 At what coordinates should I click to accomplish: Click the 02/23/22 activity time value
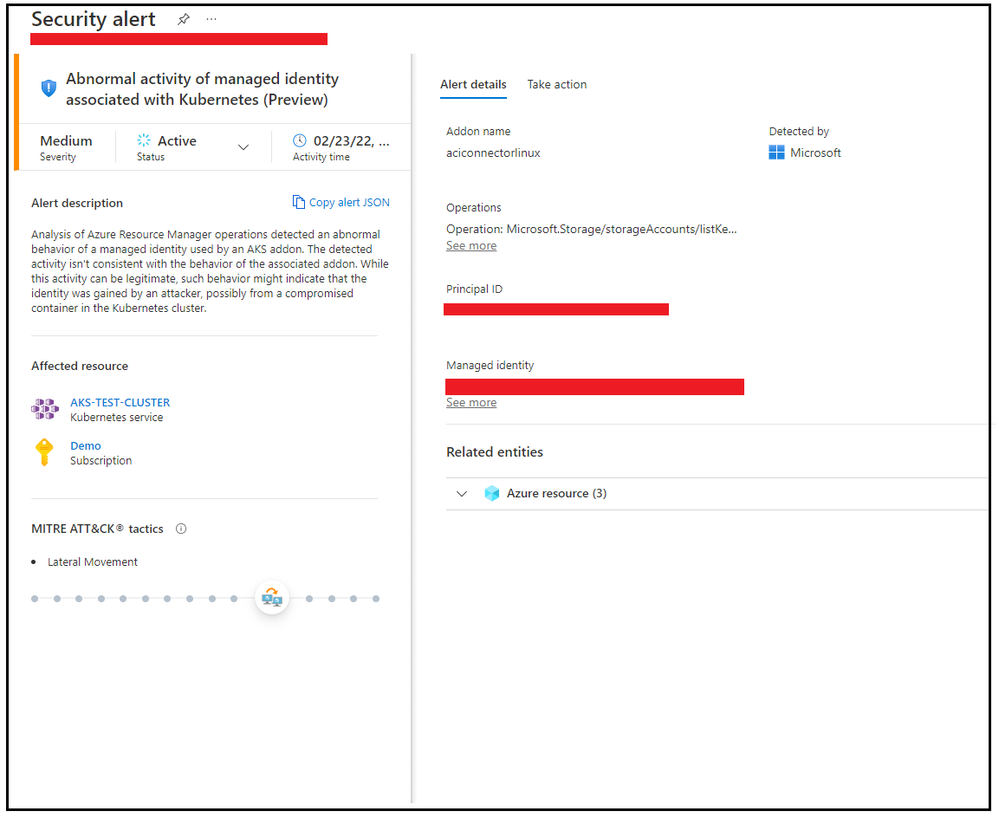point(351,141)
